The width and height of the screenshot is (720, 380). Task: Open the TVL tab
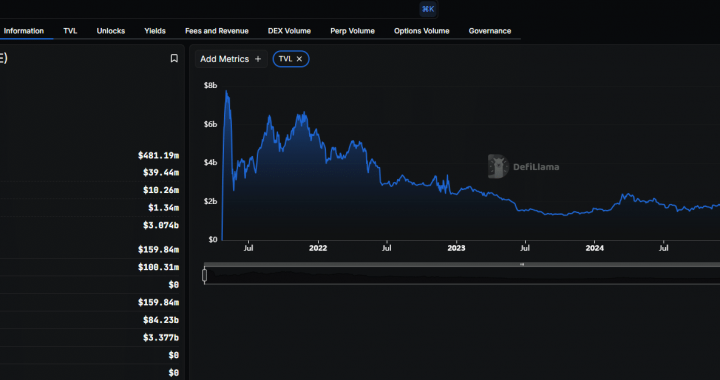[70, 31]
